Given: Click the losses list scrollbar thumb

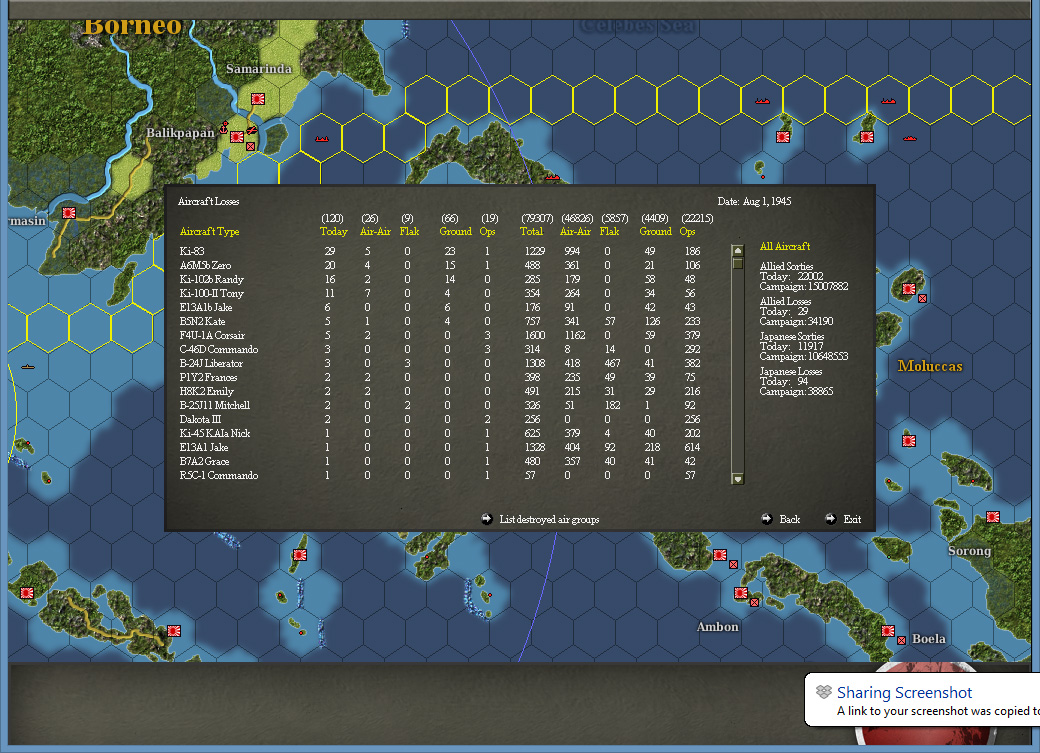Looking at the screenshot, I should pos(737,263).
